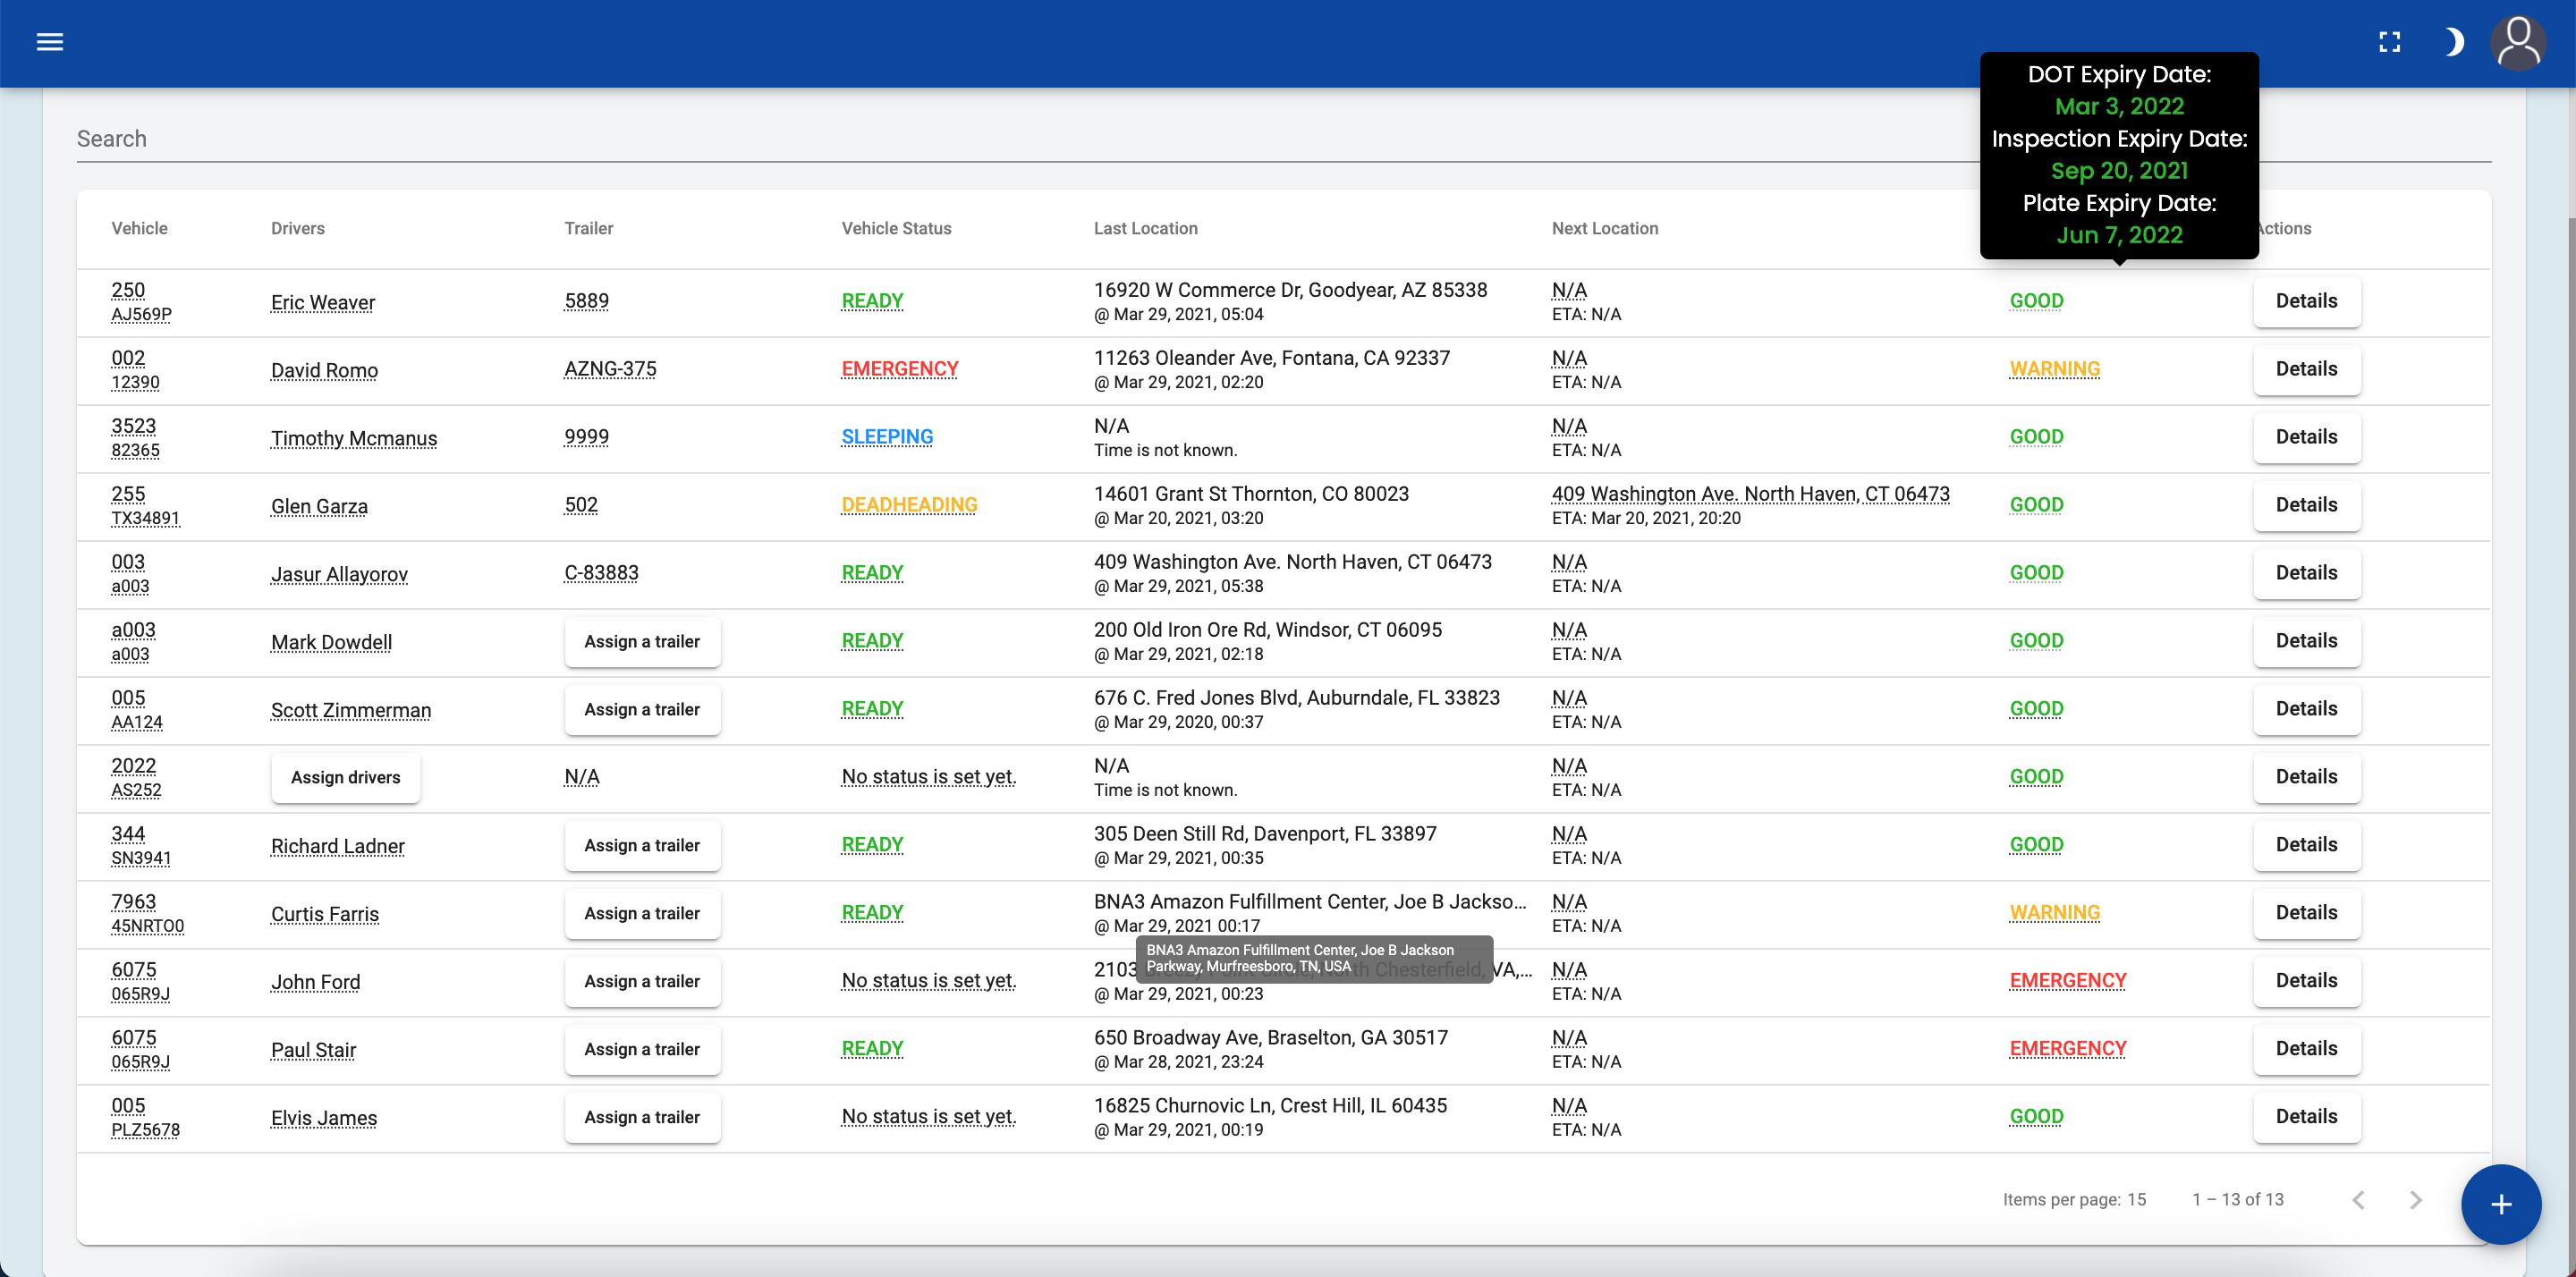The width and height of the screenshot is (2576, 1277).
Task: Open the DEADHEADING status for Glen Garza
Action: [x=908, y=504]
